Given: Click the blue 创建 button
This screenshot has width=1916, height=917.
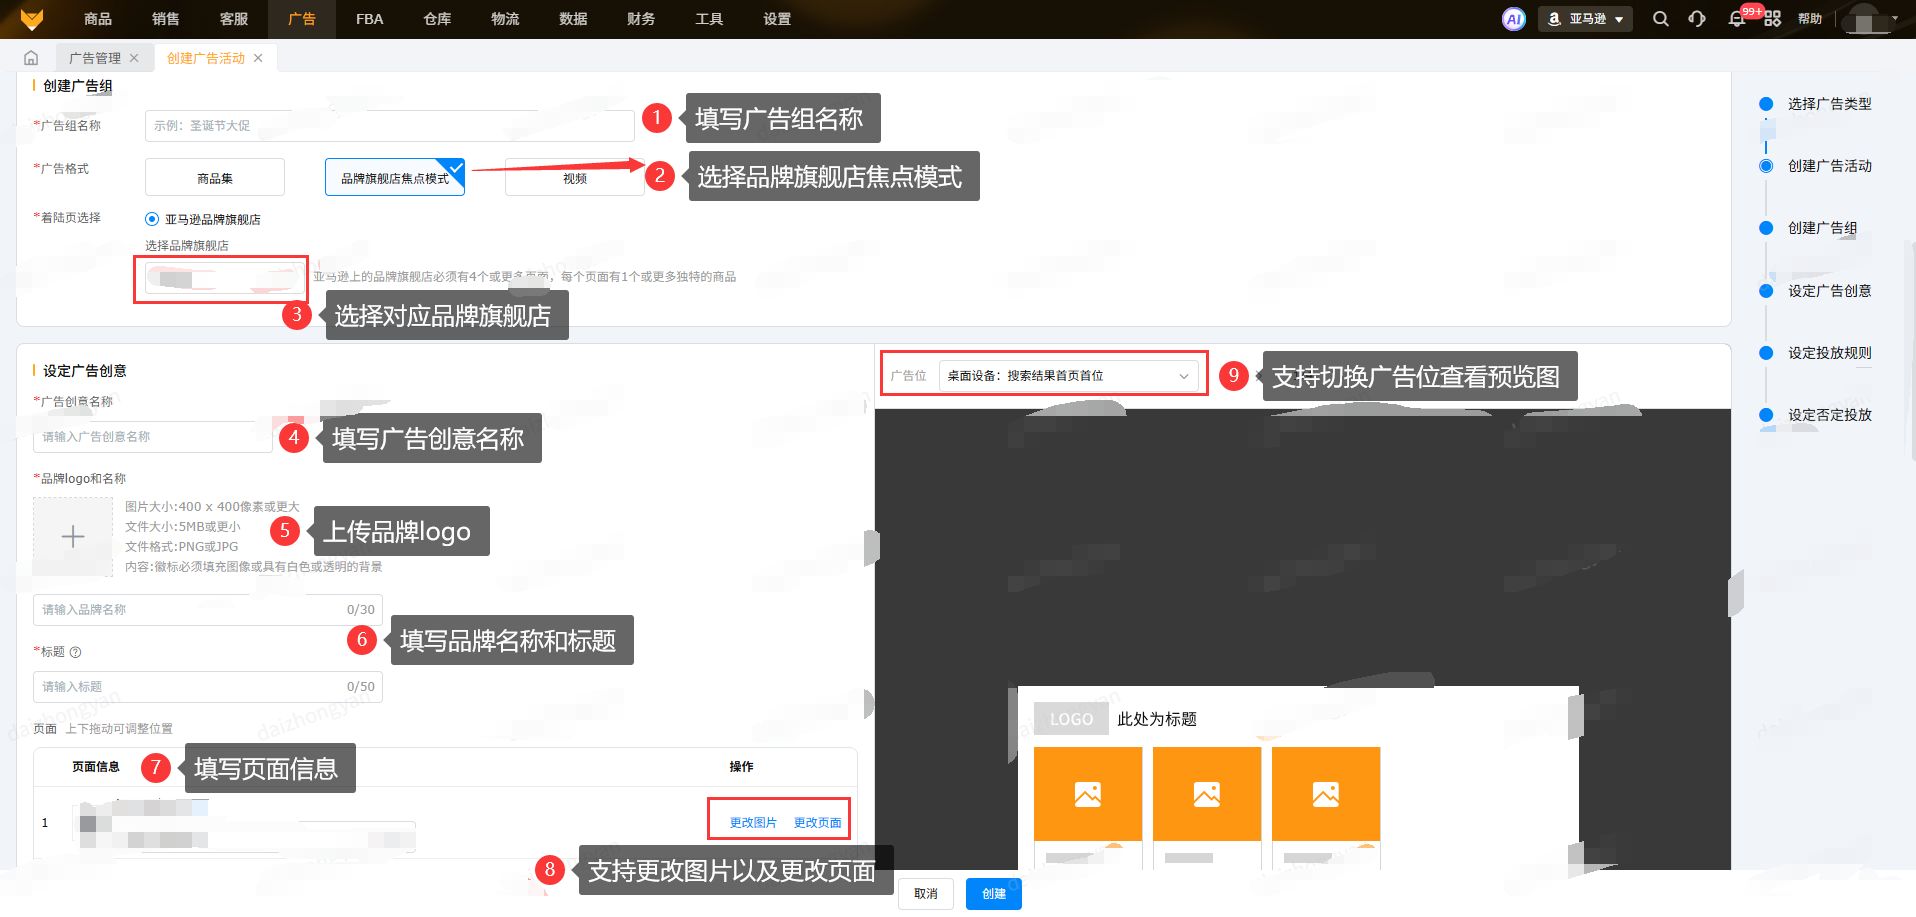Looking at the screenshot, I should pos(994,894).
